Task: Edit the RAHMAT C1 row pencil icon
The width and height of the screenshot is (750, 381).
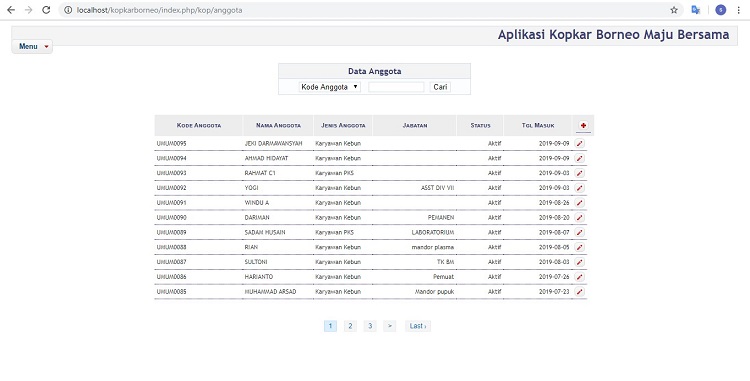Action: [579, 173]
